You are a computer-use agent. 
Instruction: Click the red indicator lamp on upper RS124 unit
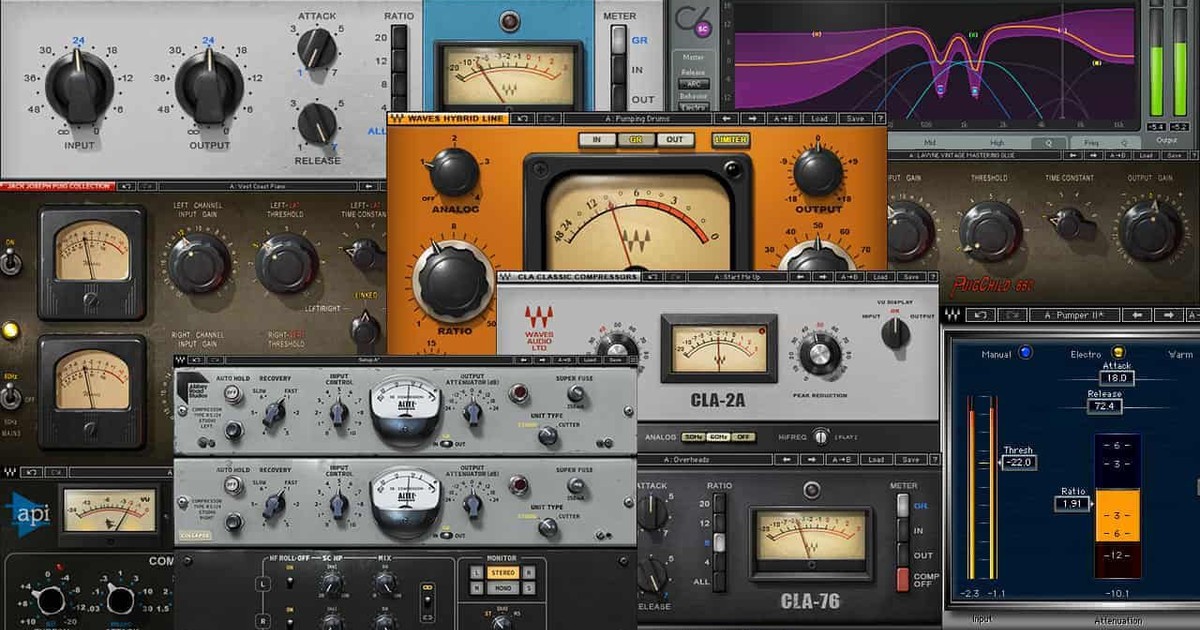[x=519, y=392]
